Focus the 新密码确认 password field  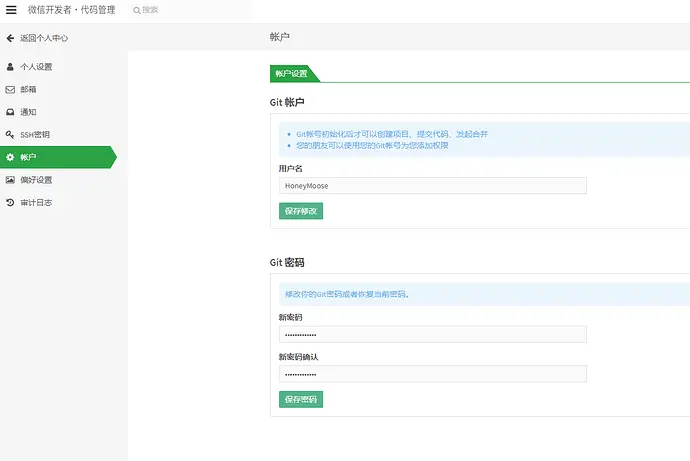pyautogui.click(x=433, y=374)
